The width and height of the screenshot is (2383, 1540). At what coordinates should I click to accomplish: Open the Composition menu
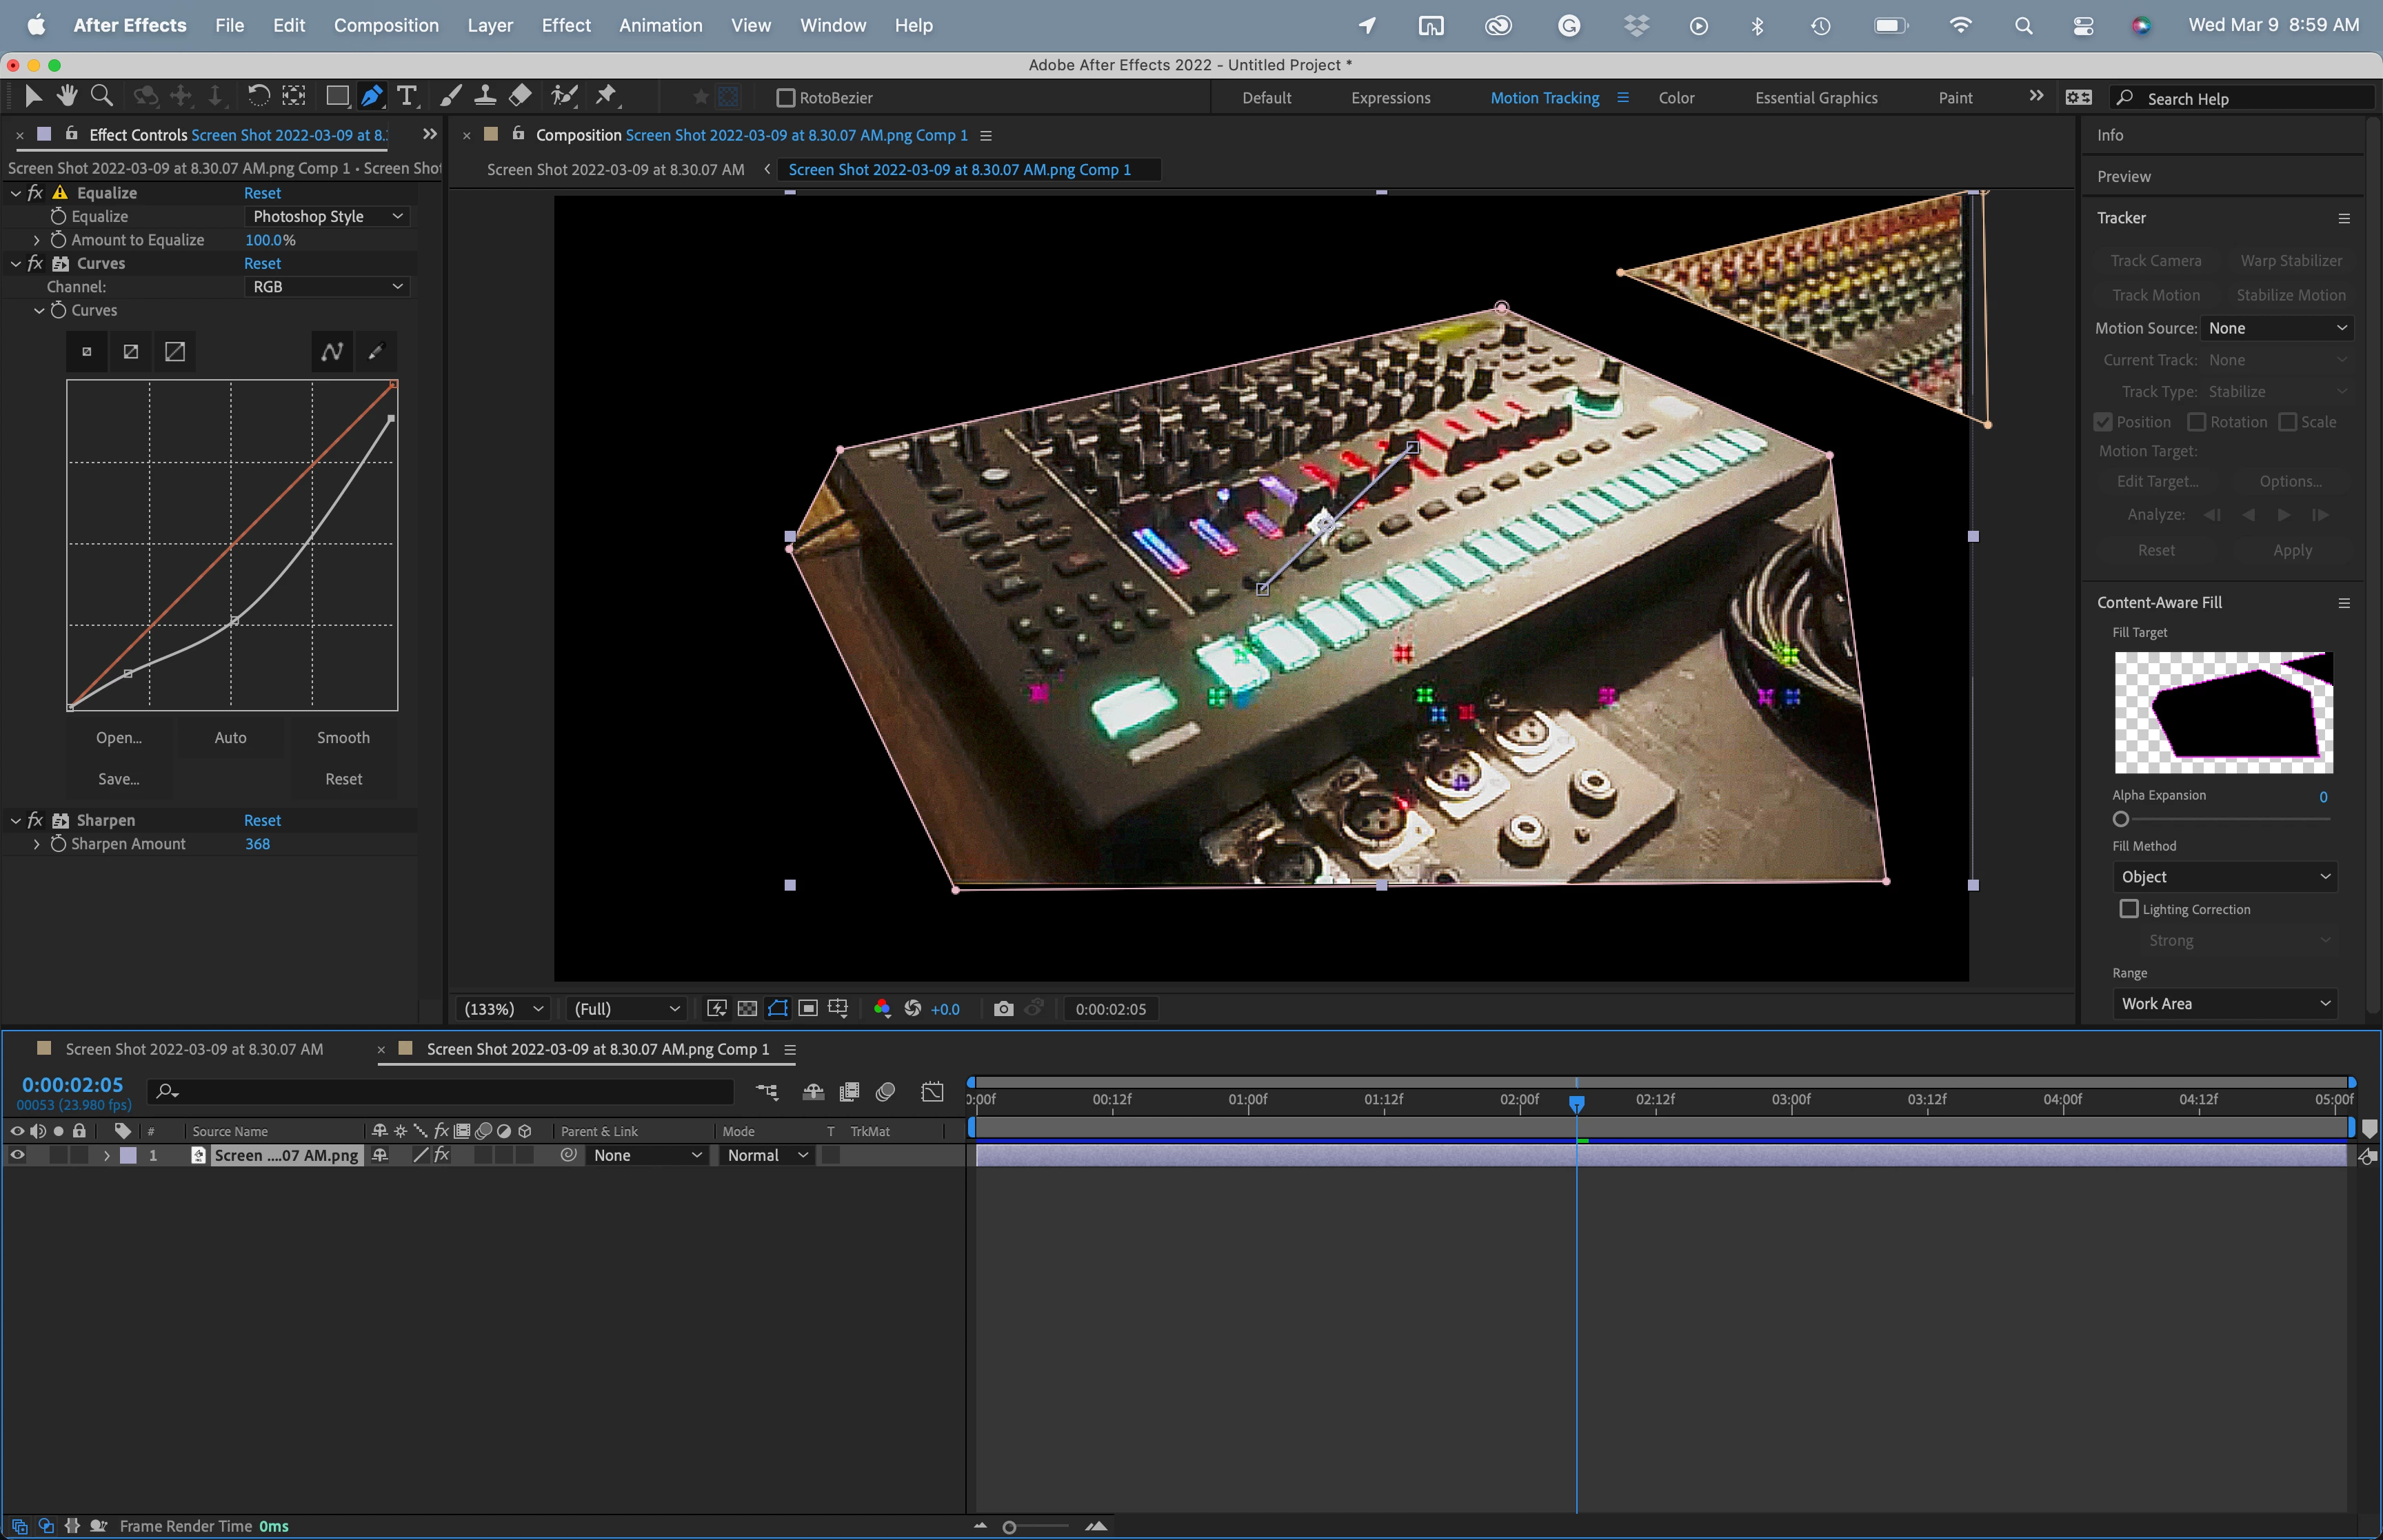386,25
